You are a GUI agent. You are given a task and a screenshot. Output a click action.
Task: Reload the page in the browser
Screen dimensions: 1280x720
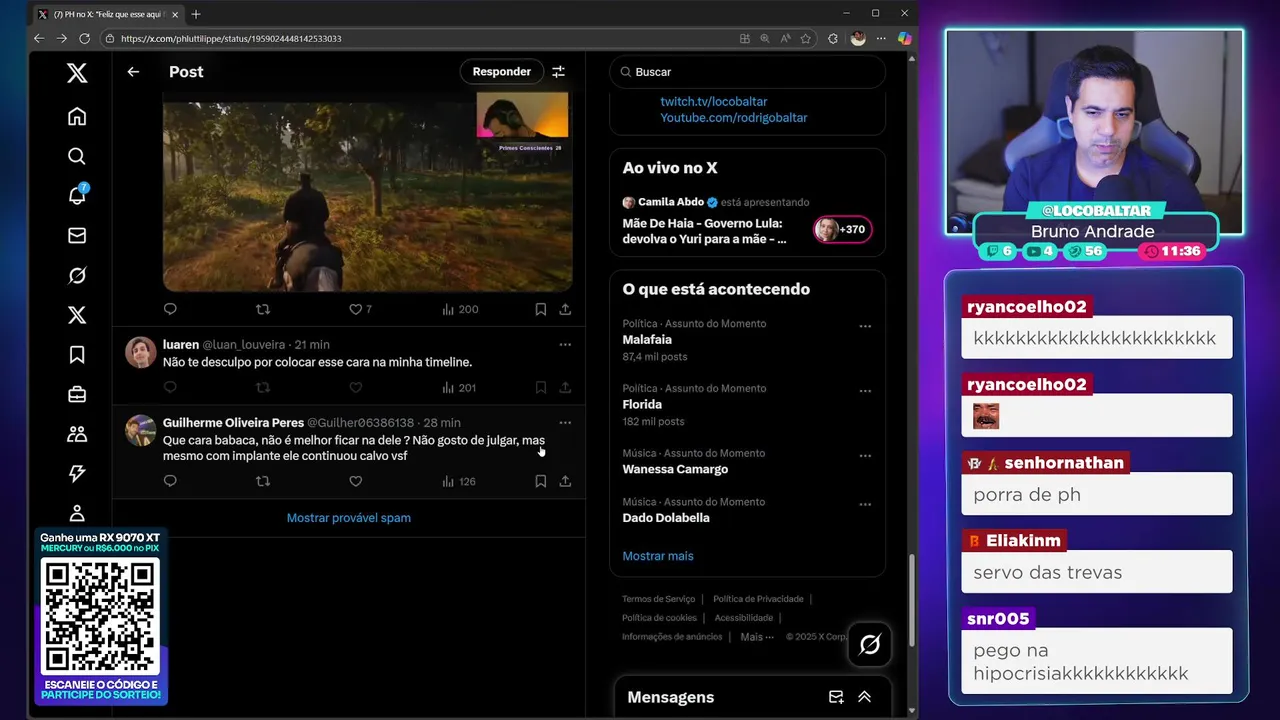click(84, 38)
